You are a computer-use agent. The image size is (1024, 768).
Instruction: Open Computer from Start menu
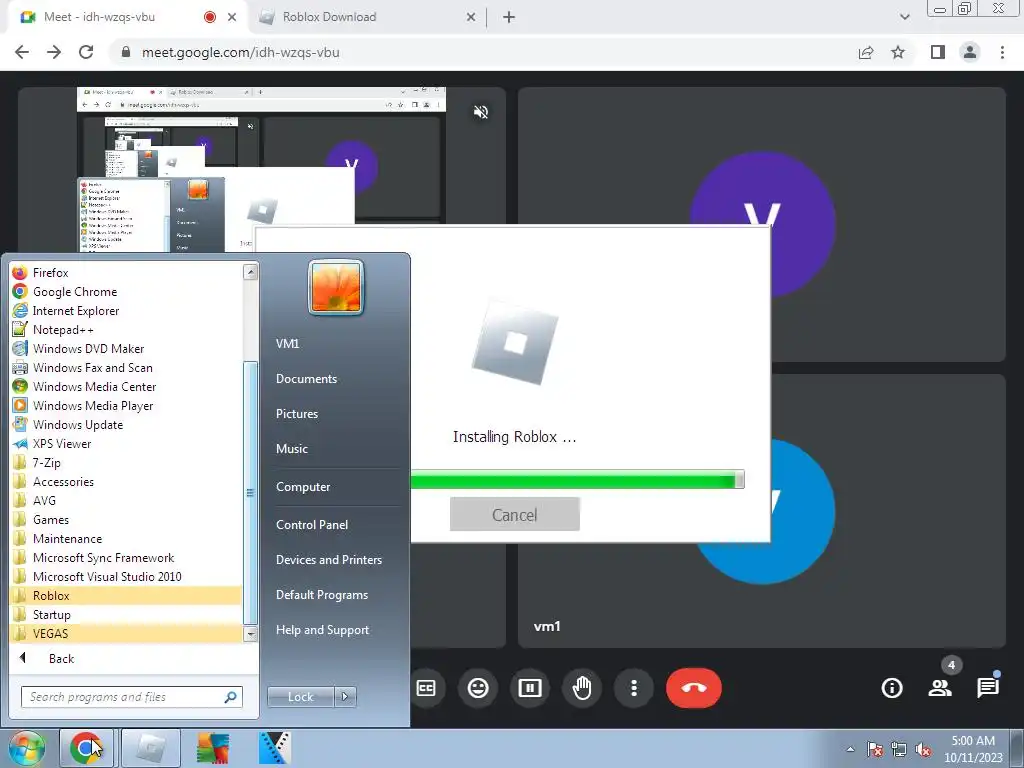point(302,487)
